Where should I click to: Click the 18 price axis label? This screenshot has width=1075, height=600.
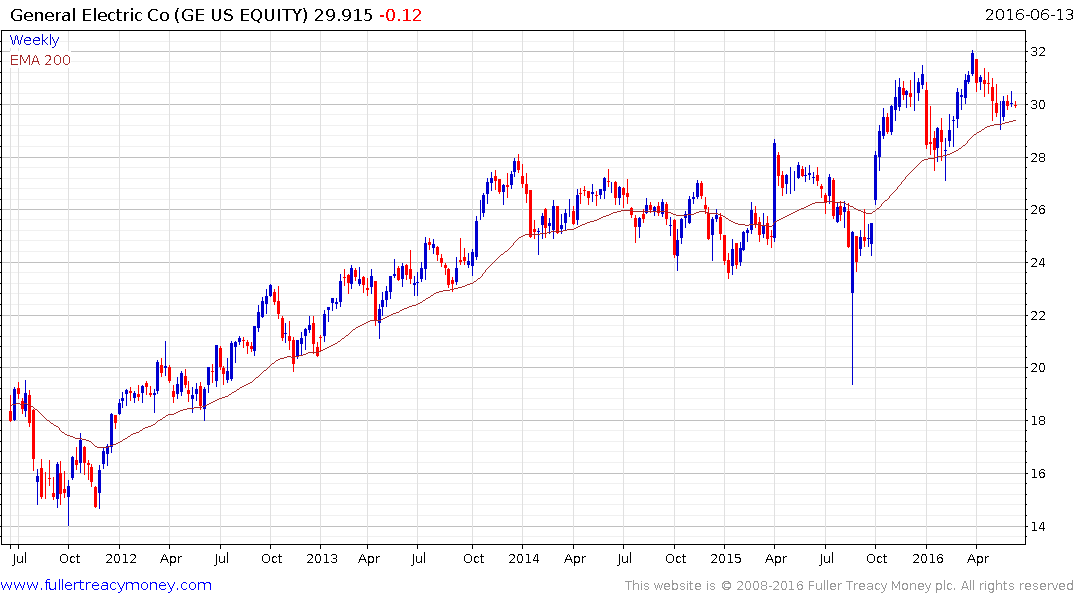click(1037, 420)
